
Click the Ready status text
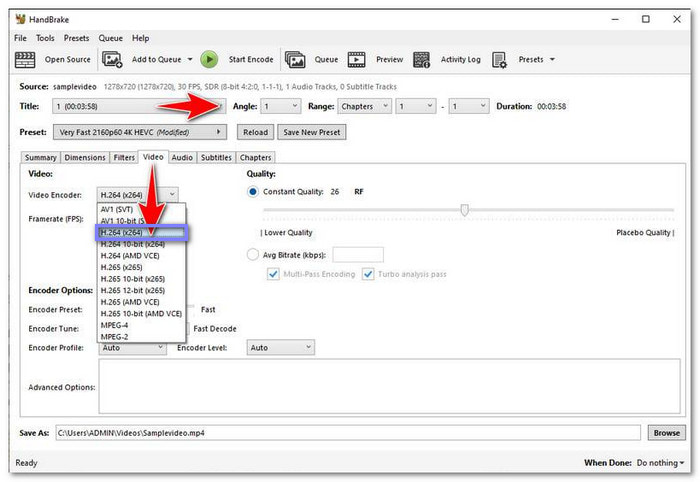(x=26, y=463)
